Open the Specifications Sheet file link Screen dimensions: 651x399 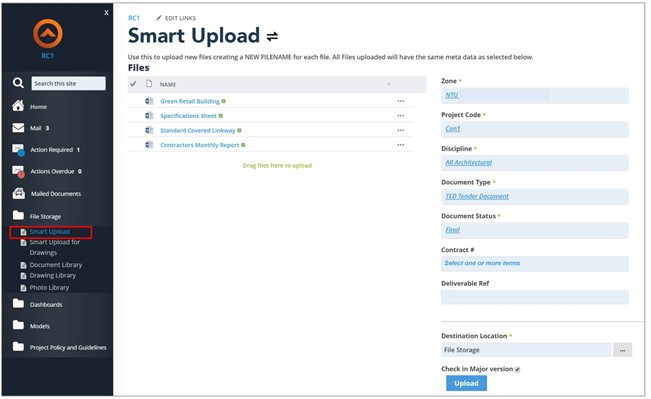click(x=188, y=116)
